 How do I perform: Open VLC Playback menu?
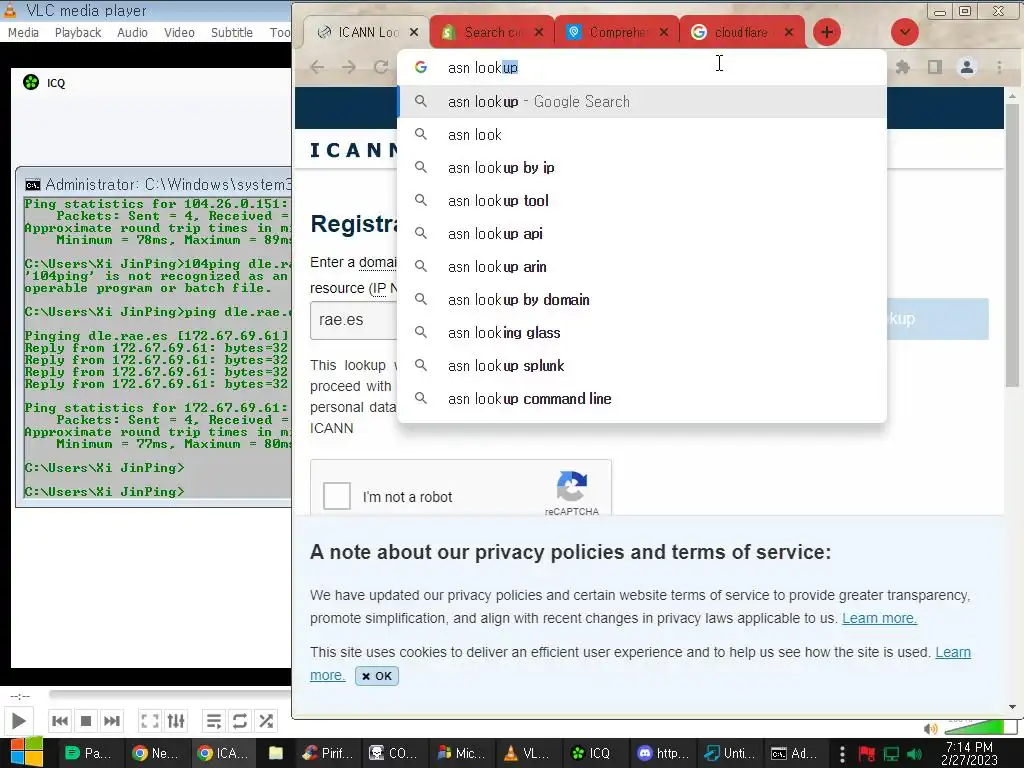(x=78, y=32)
